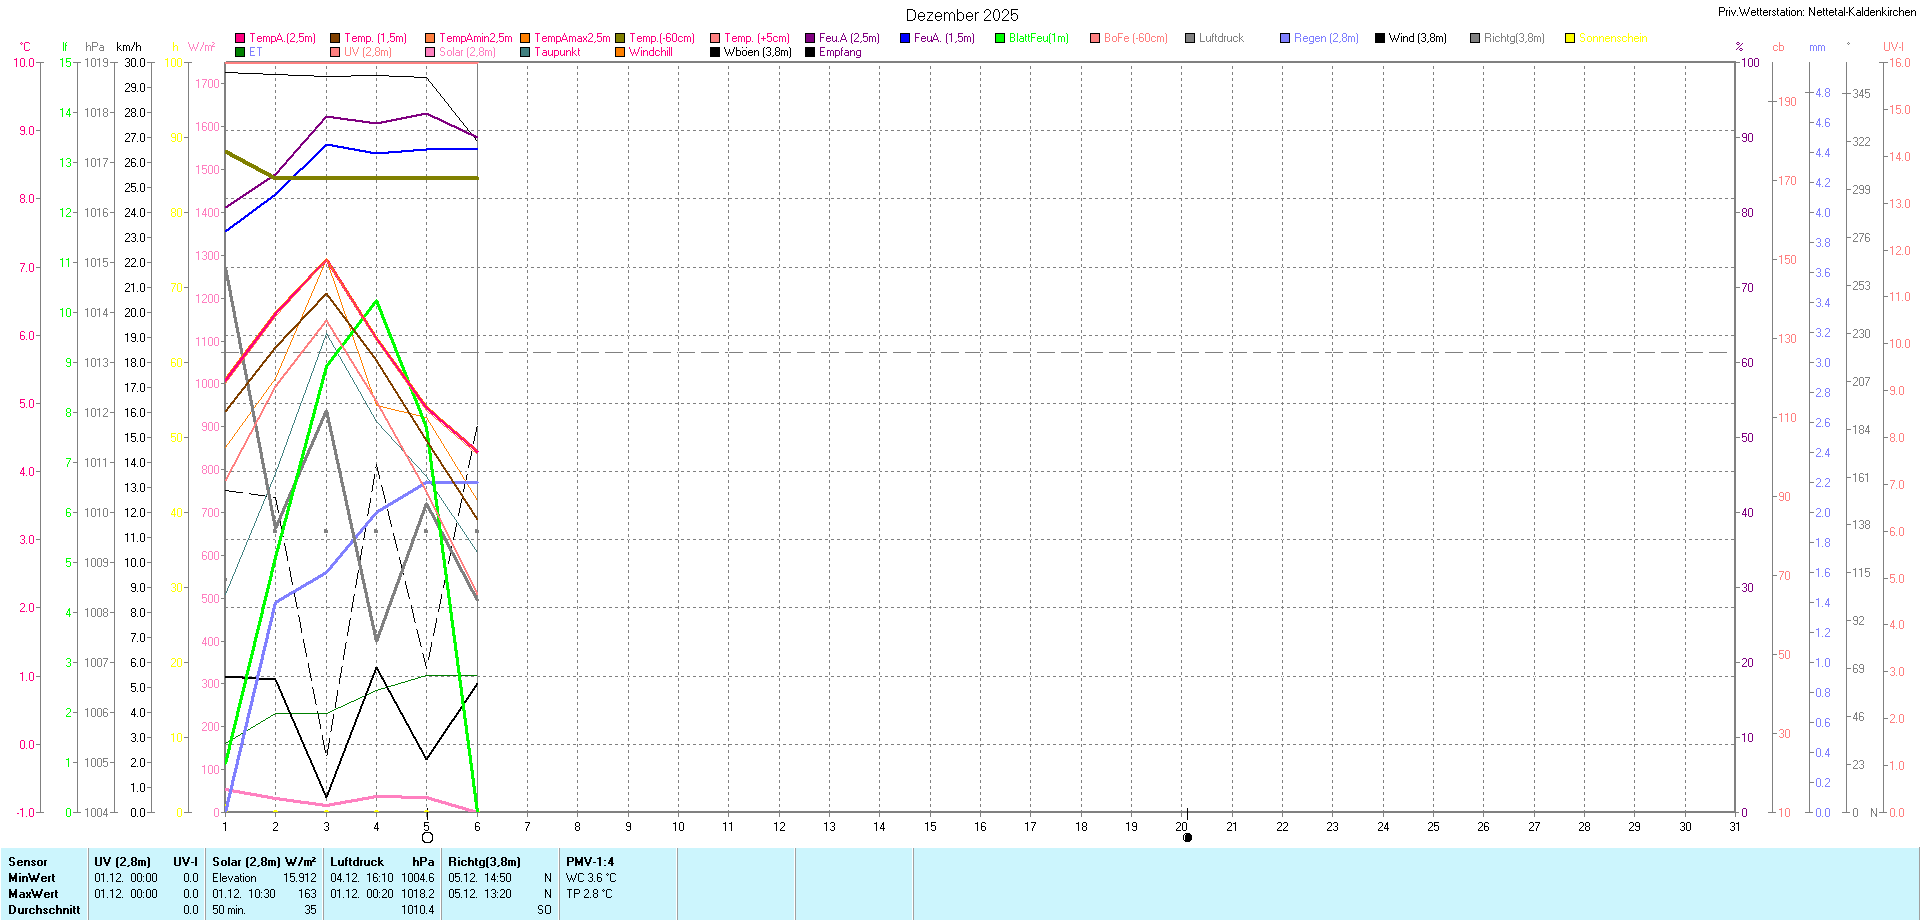Select the UV (2,8m) statistics column header

(x=122, y=862)
